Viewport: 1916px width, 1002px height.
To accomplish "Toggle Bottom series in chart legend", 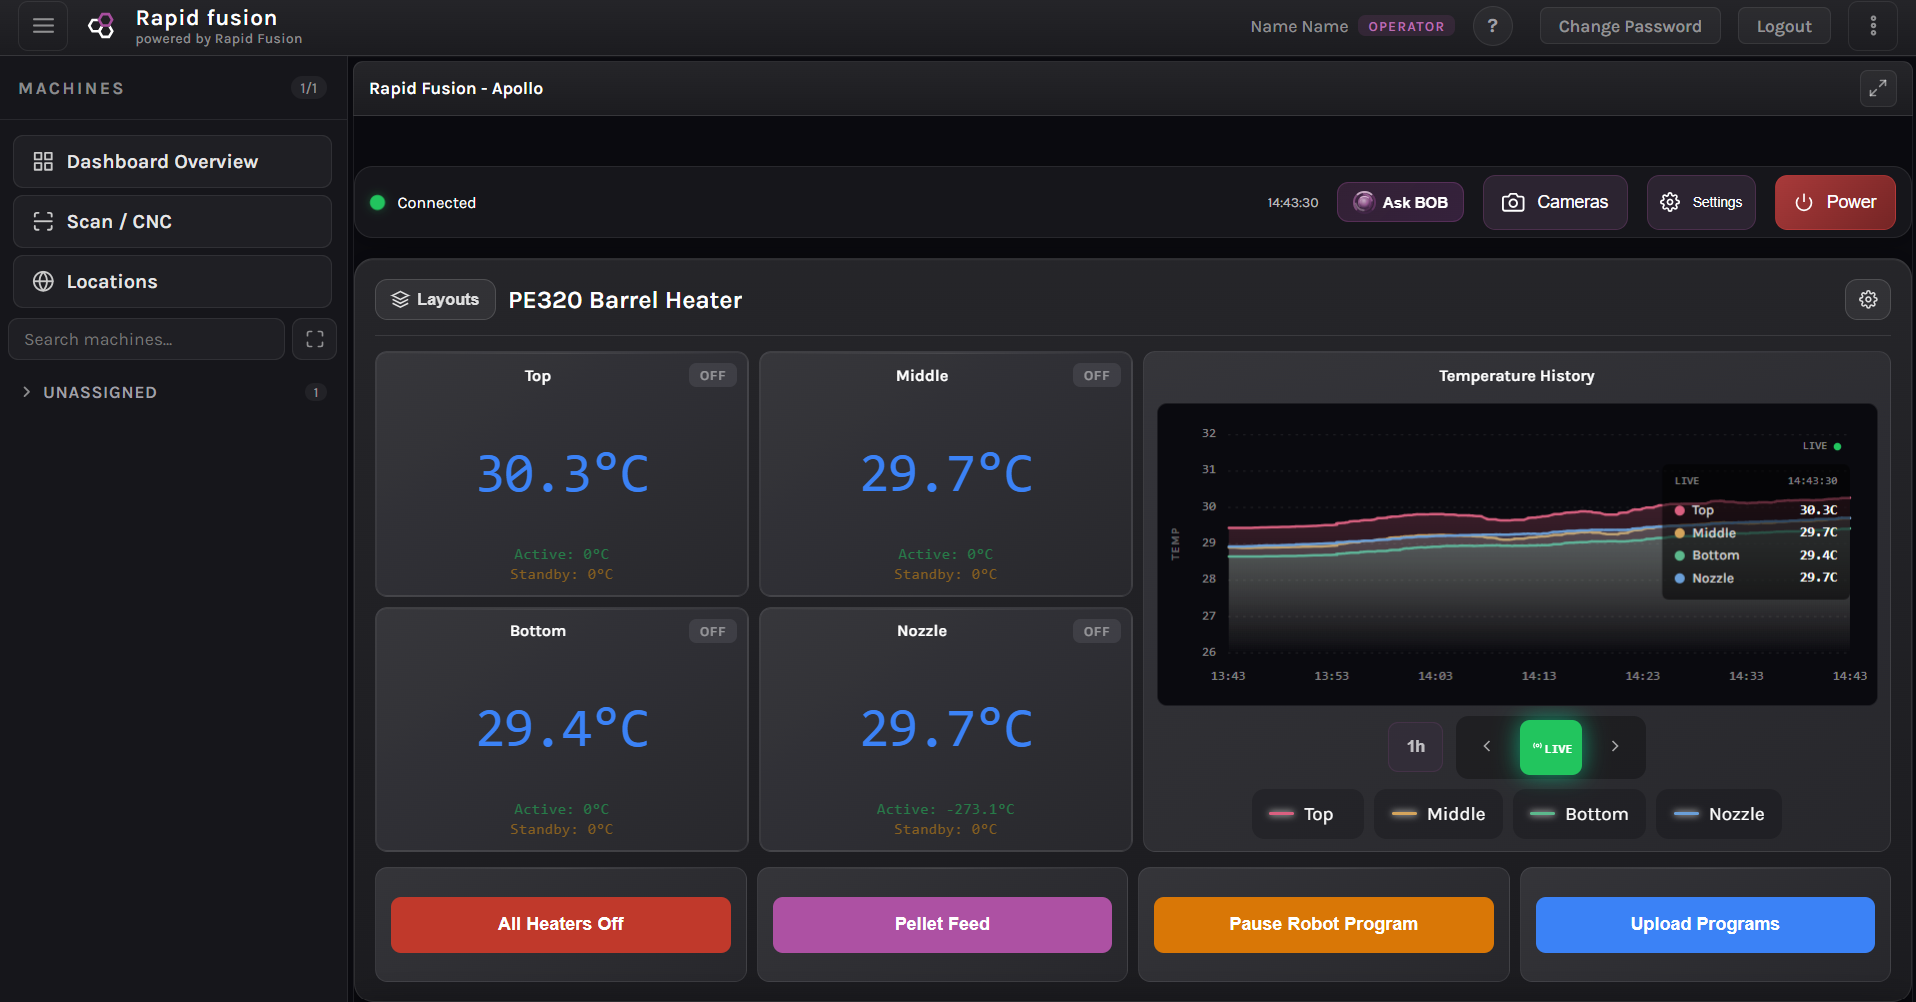I will pyautogui.click(x=1579, y=814).
